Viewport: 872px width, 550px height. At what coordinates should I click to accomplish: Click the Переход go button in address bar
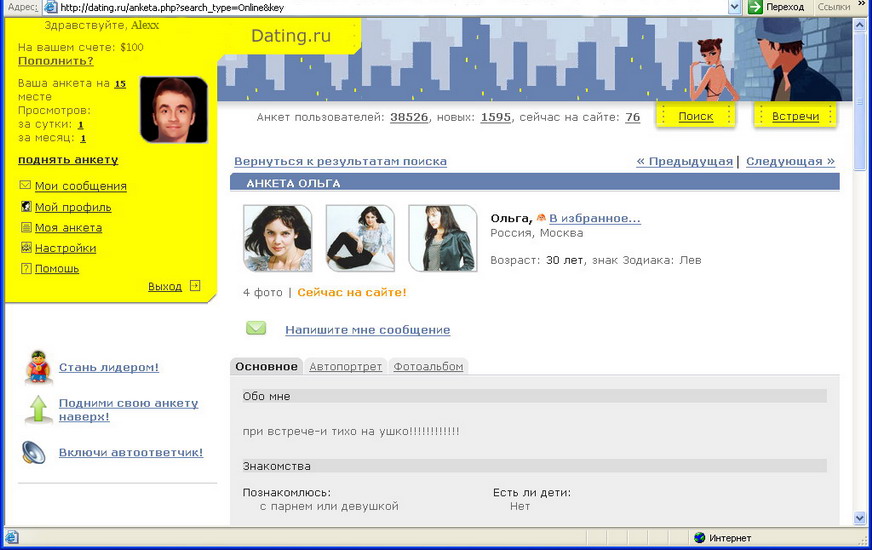click(x=776, y=7)
